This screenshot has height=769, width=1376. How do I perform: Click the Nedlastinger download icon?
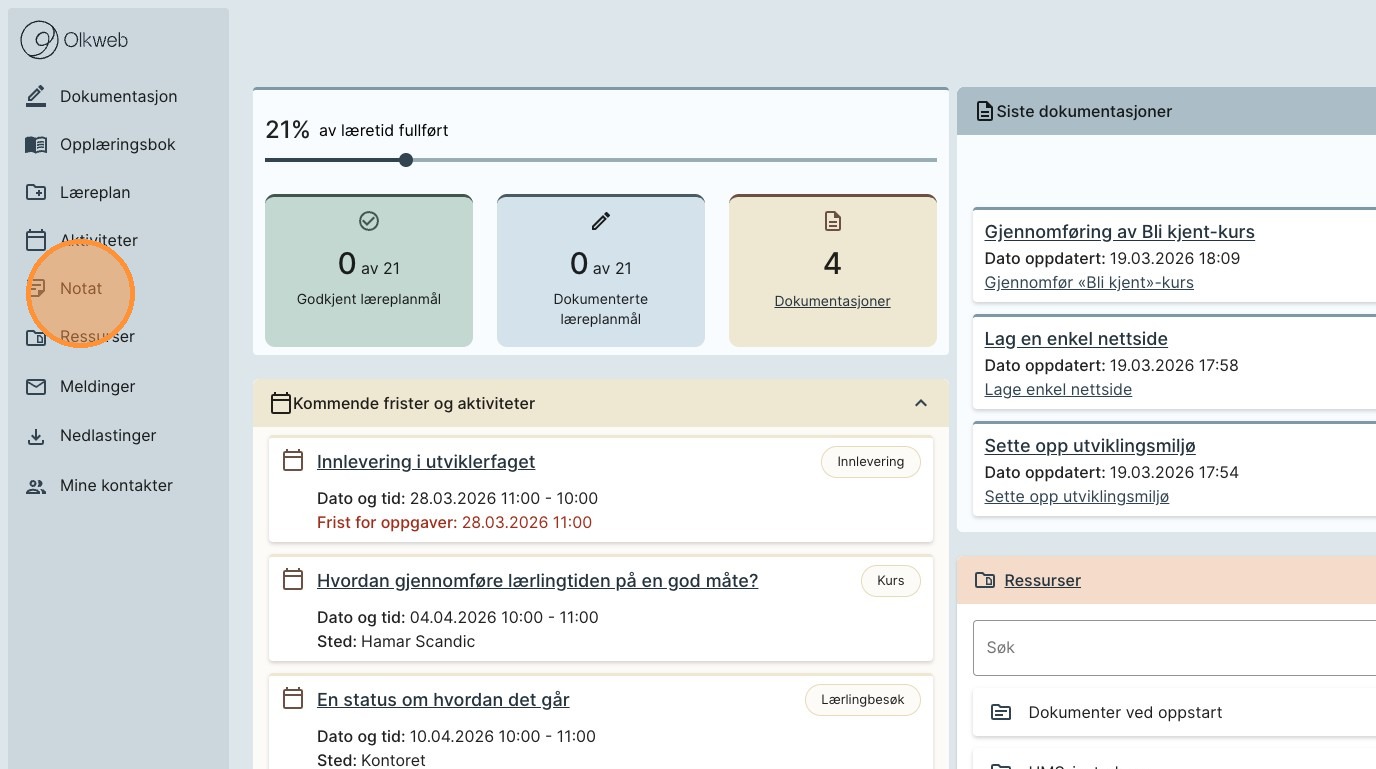(x=36, y=436)
